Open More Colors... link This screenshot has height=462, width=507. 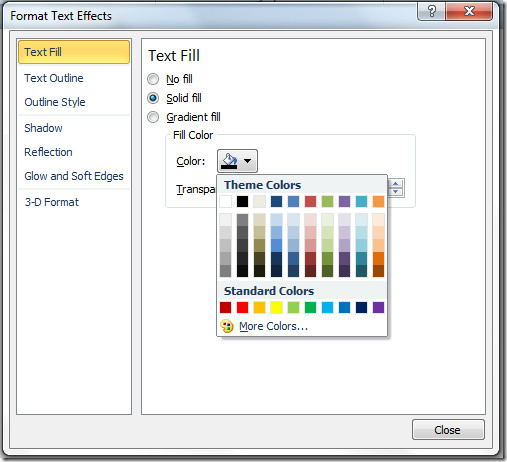273,326
